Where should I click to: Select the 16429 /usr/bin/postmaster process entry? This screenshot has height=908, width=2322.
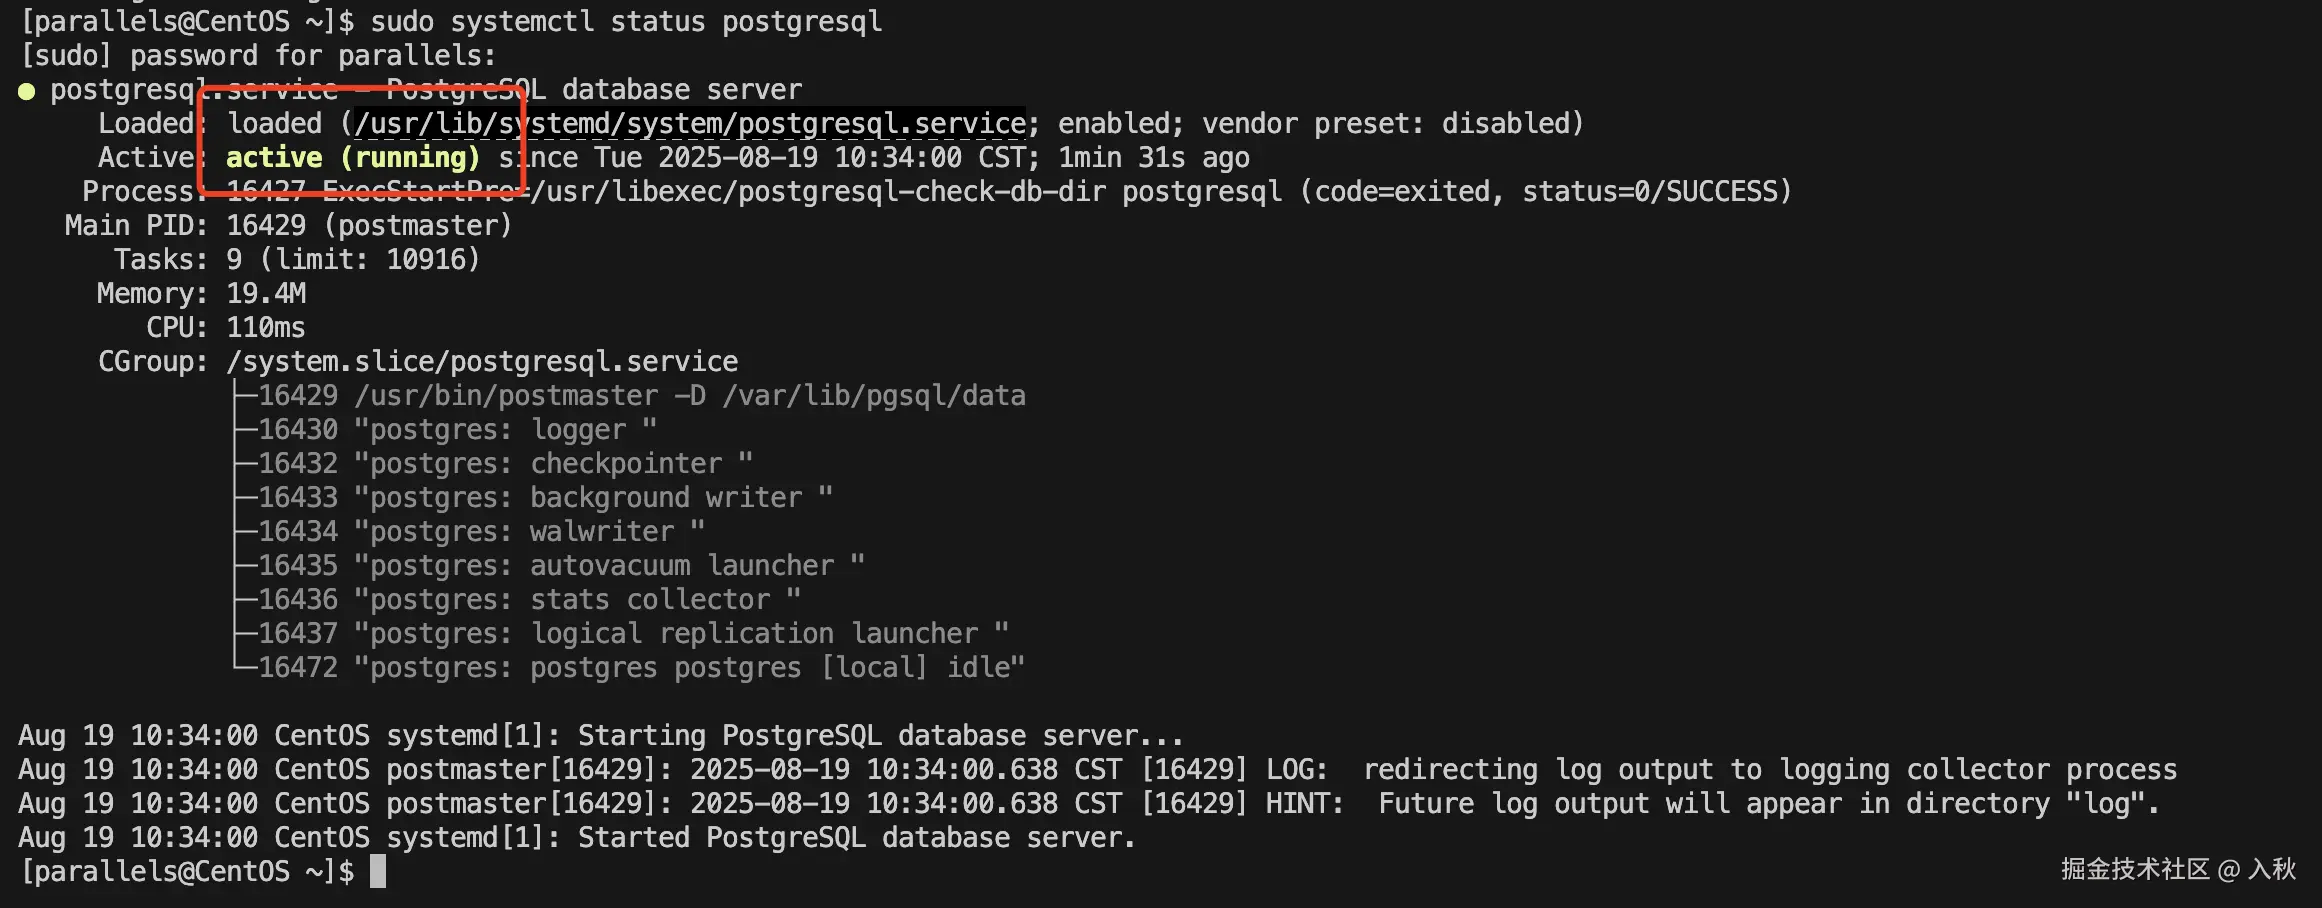(x=640, y=396)
